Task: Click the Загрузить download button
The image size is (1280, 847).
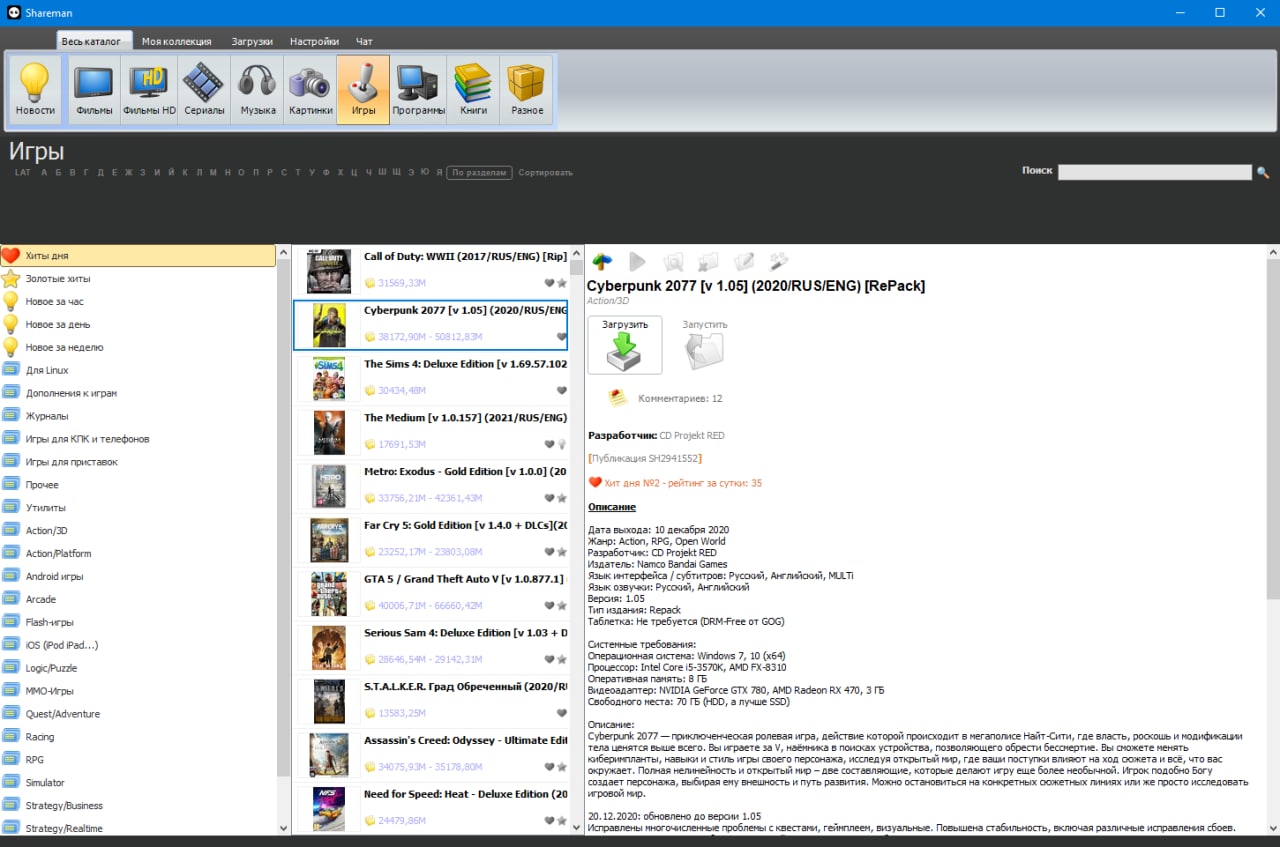Action: [x=625, y=345]
